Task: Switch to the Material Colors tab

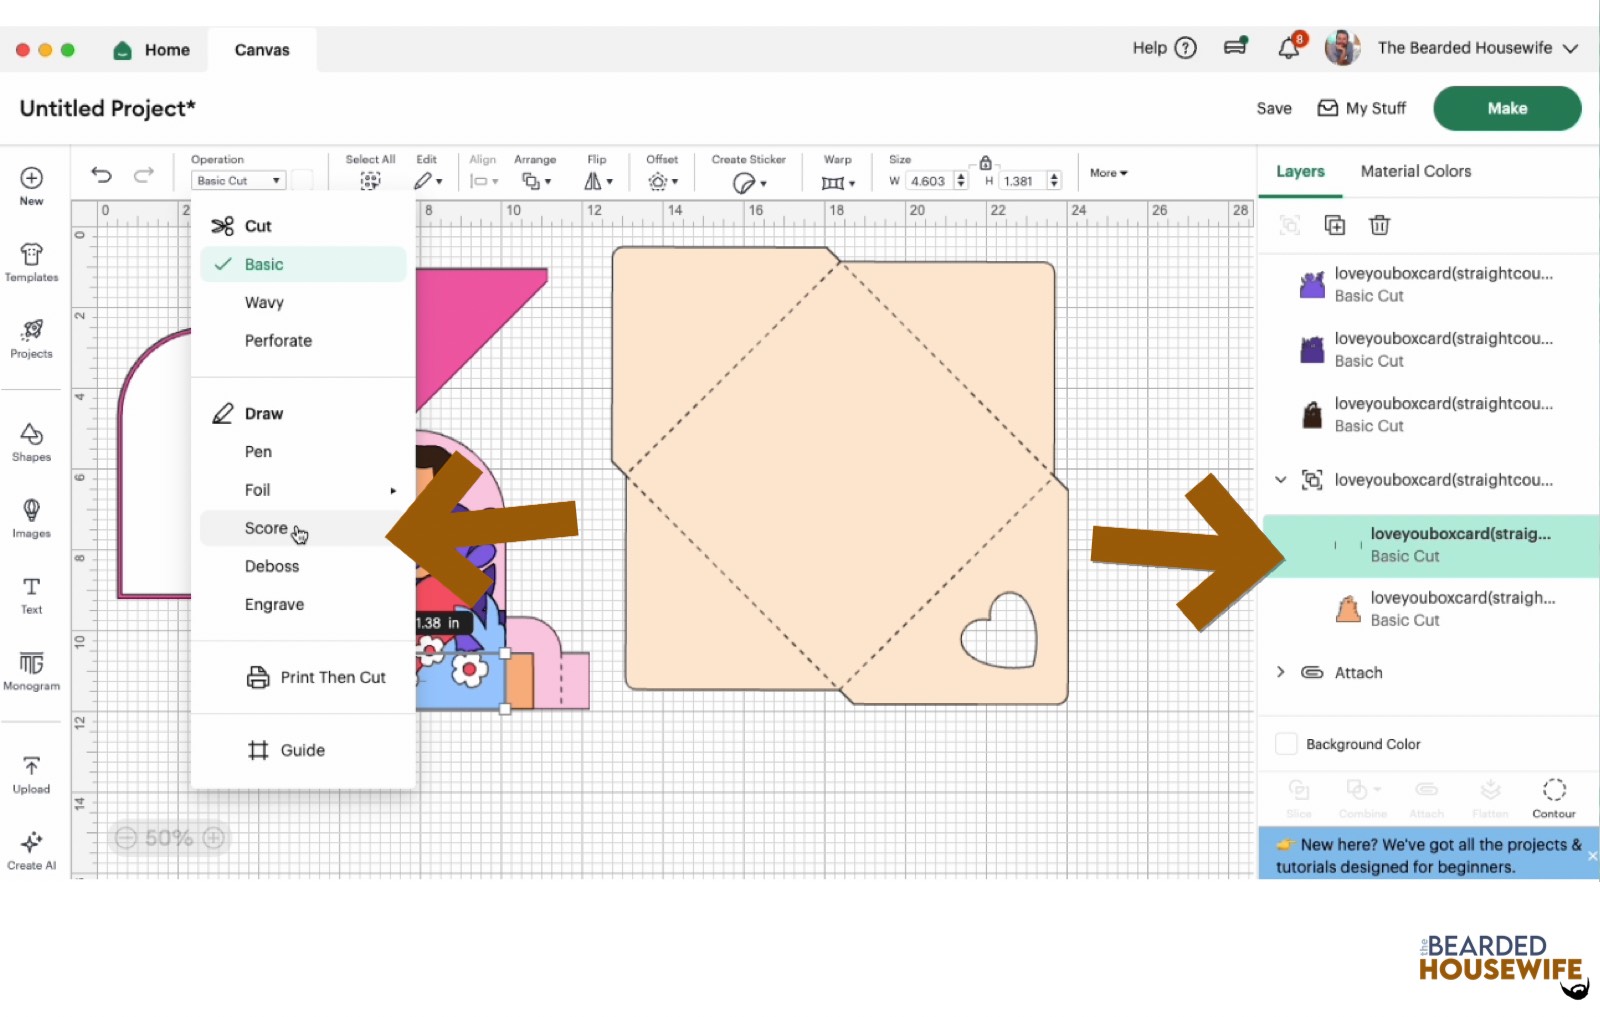Action: coord(1415,171)
